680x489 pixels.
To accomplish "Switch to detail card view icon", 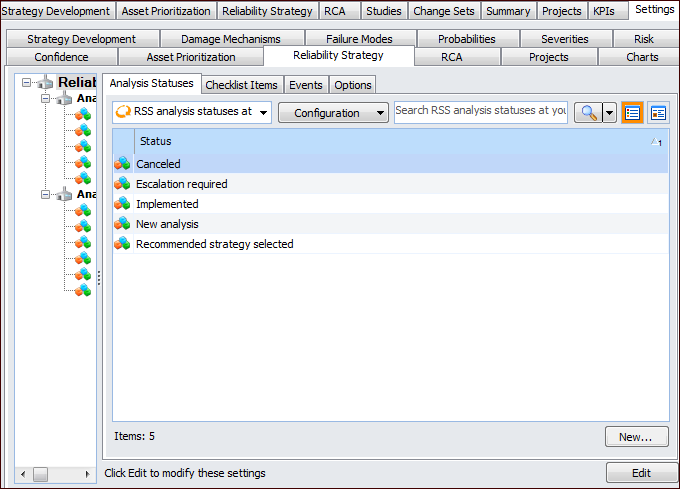I will (658, 113).
